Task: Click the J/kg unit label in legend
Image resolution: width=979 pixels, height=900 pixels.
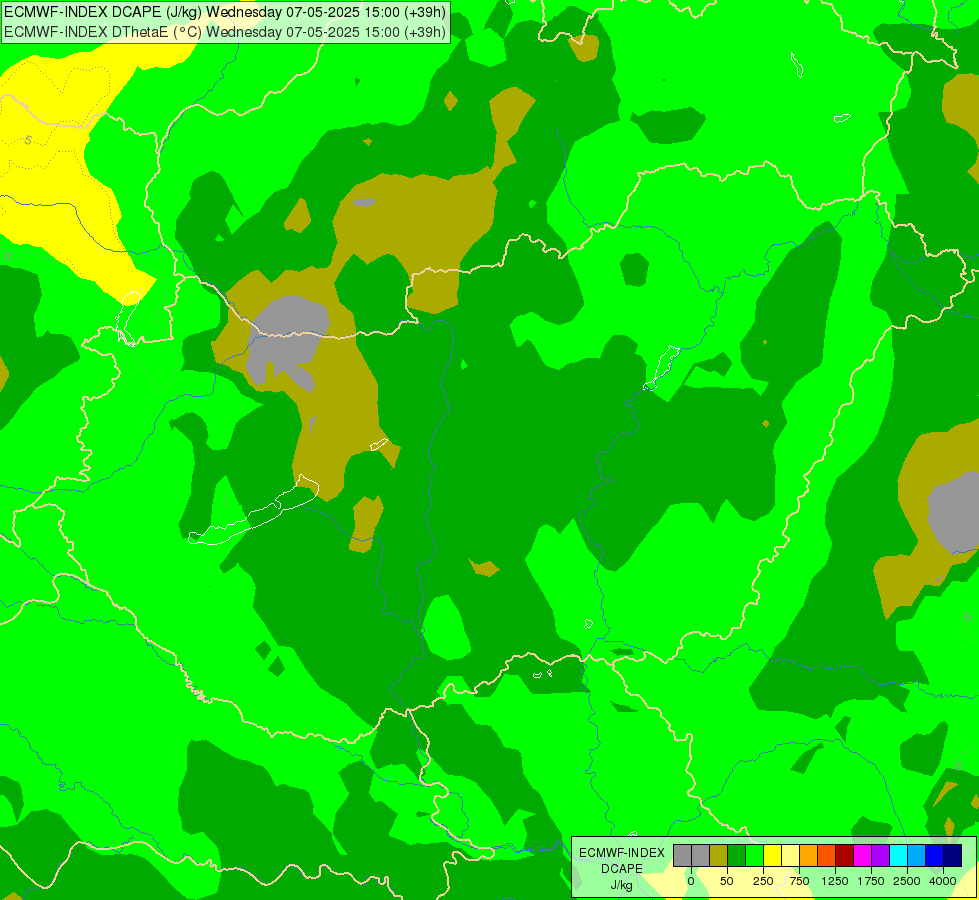Action: [x=622, y=885]
